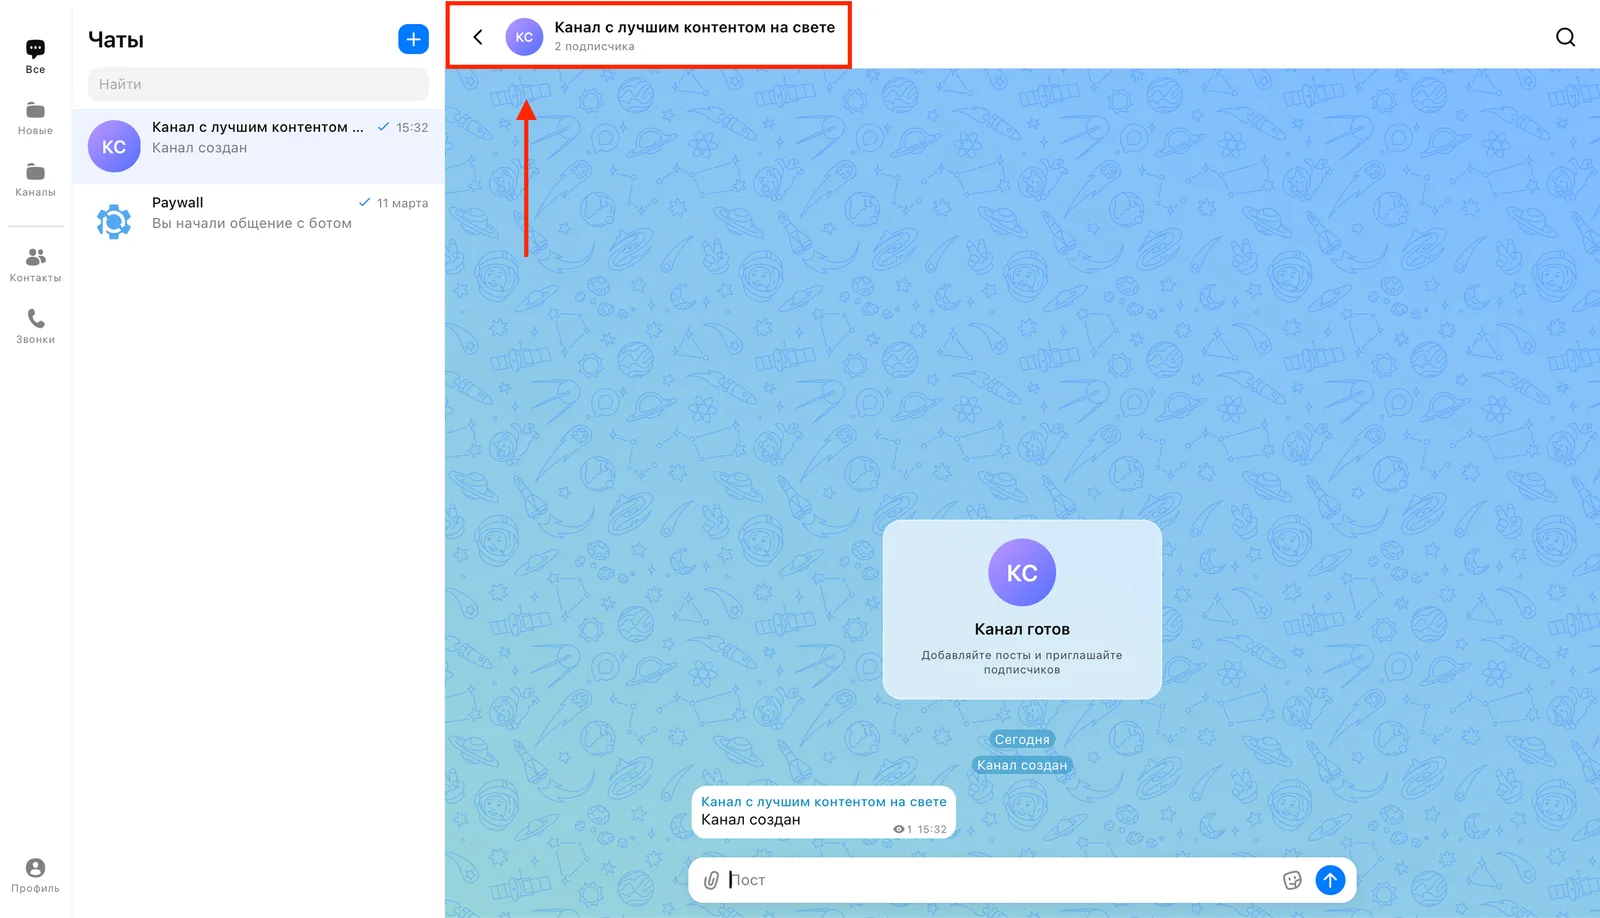Click the Пост message input field
The image size is (1600, 918).
pyautogui.click(x=1000, y=880)
